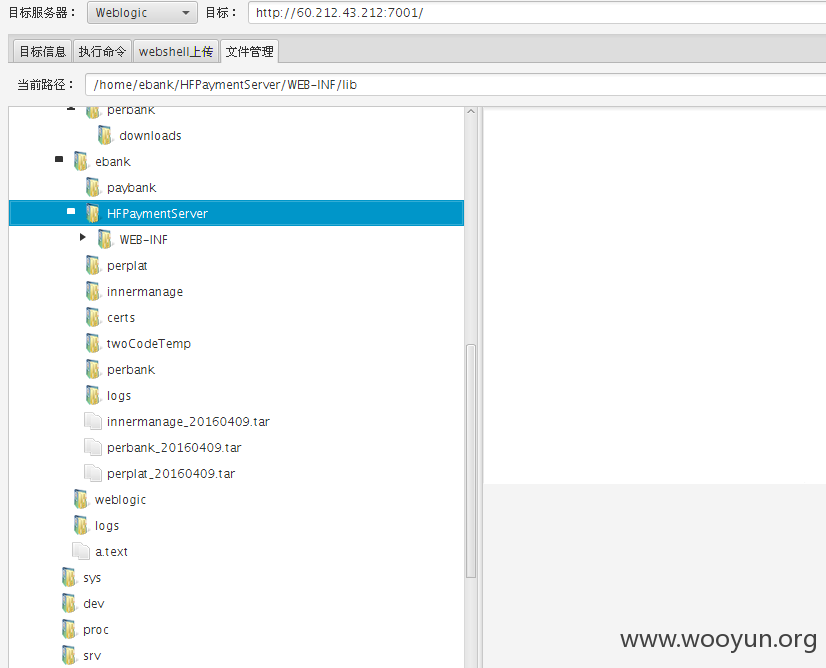Click the twoCodeTemp folder icon
This screenshot has width=826, height=668.
[93, 343]
